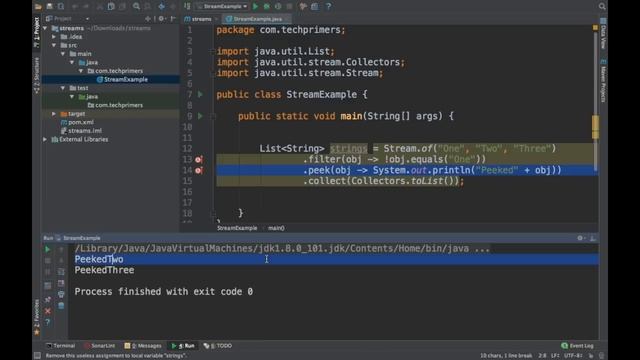Click the Help question mark in top toolbar
The width and height of the screenshot is (640, 360).
coord(329,6)
